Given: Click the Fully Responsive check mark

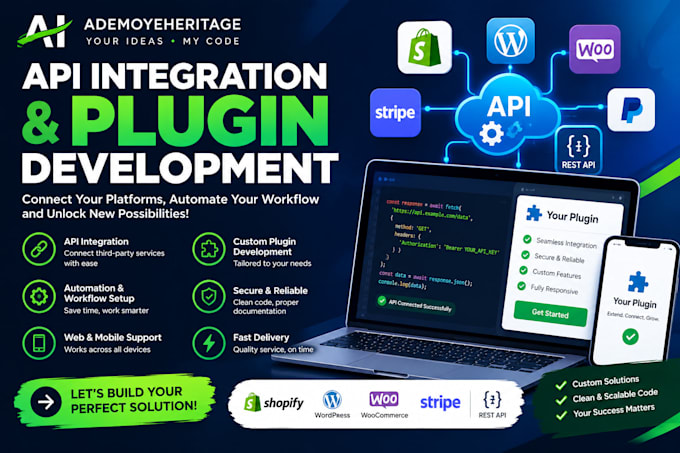Looking at the screenshot, I should (521, 286).
